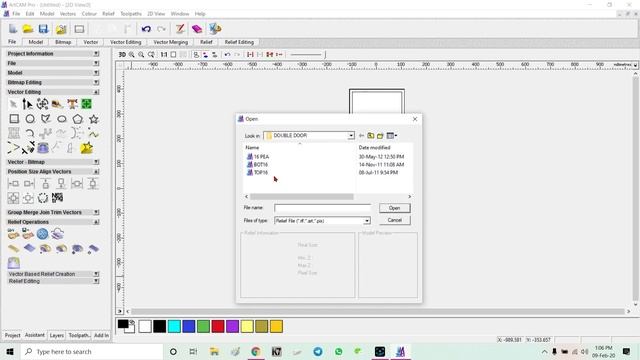Open the Relief menu
Image resolution: width=640 pixels, height=360 pixels.
point(108,13)
